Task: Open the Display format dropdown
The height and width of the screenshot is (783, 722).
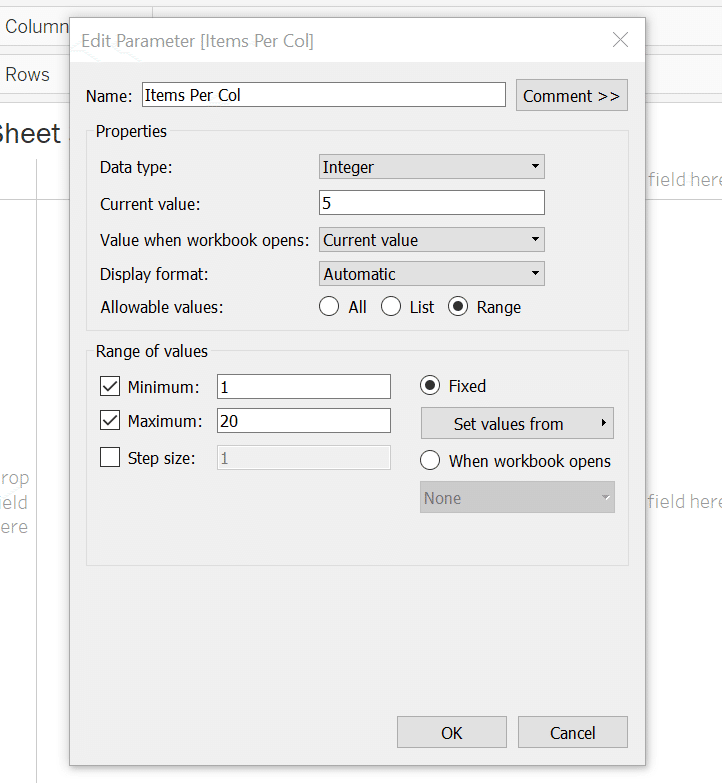Action: (432, 274)
